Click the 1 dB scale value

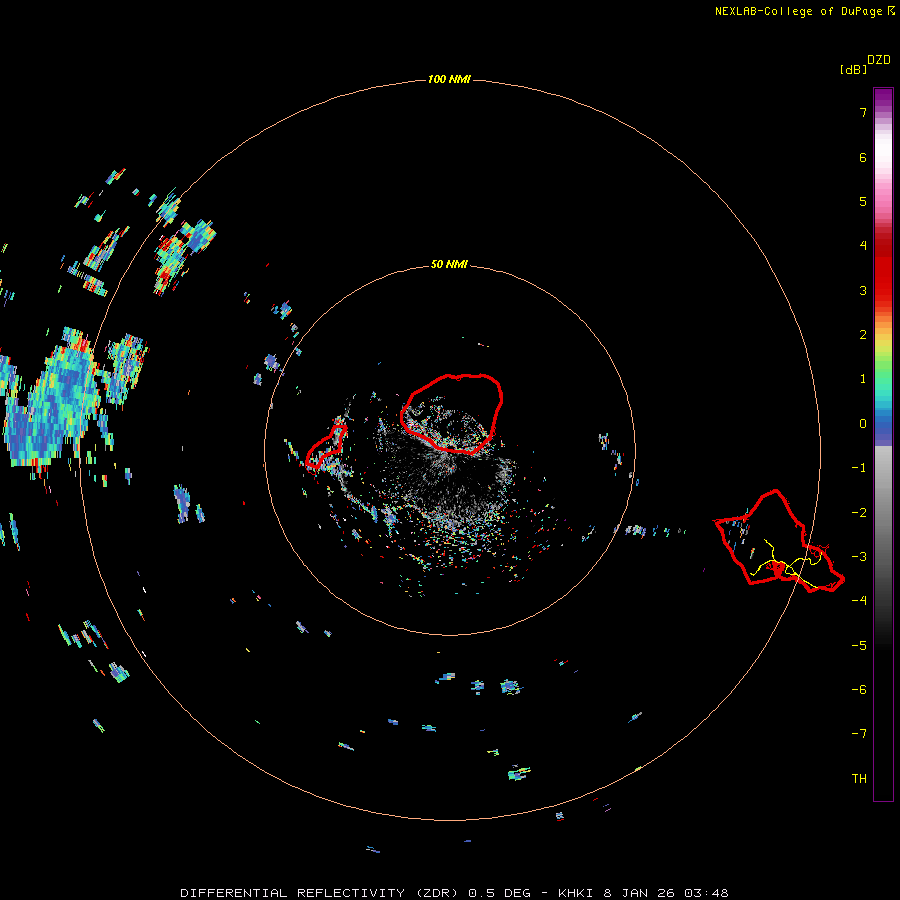click(x=863, y=379)
